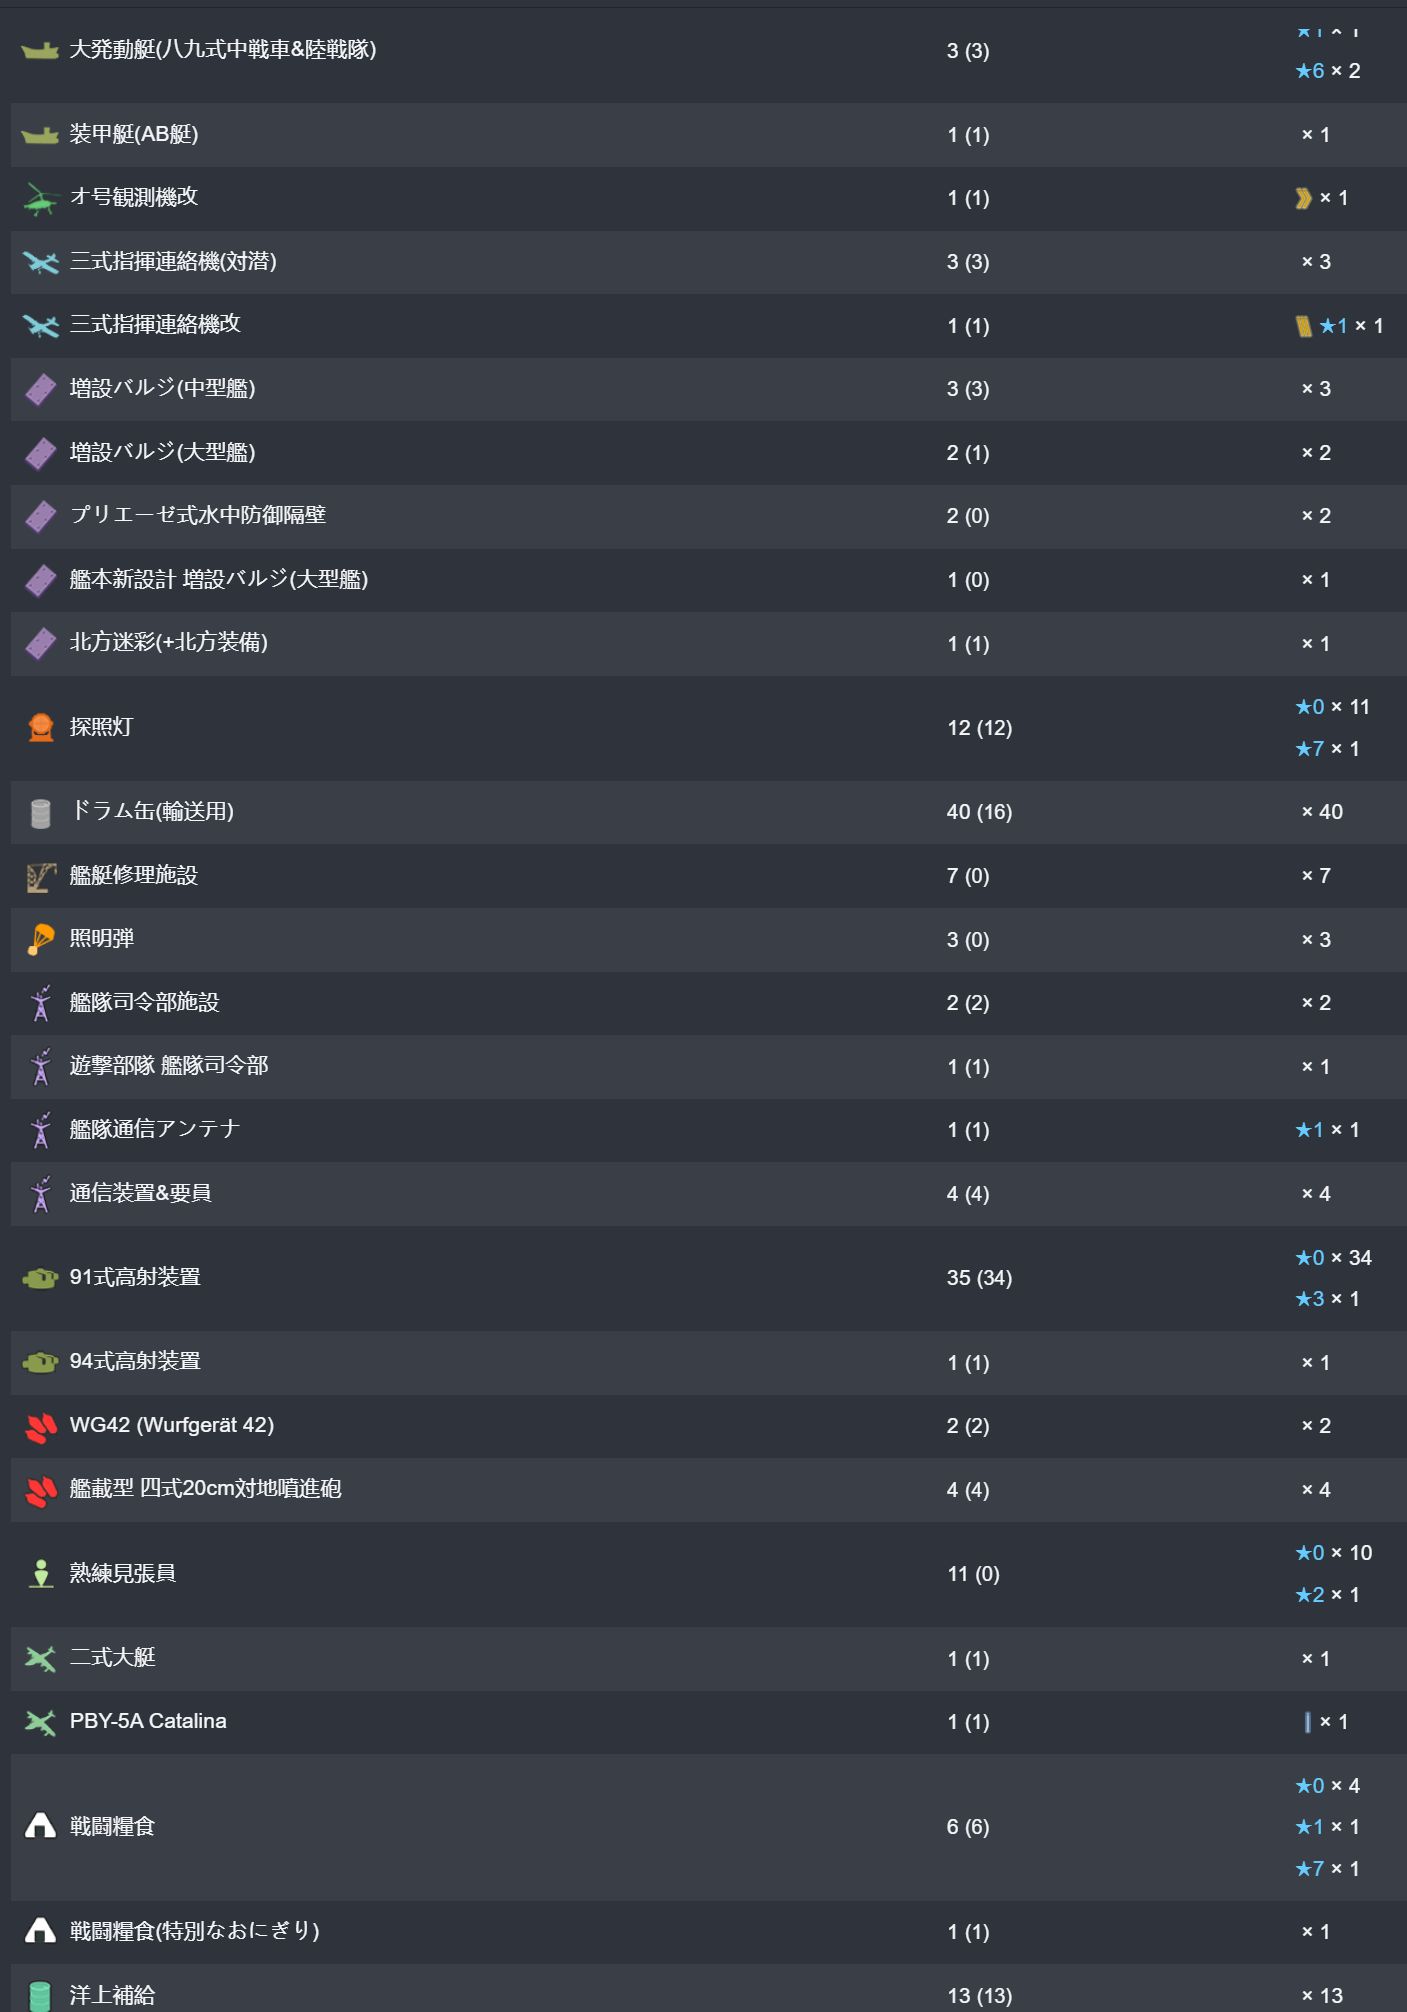Click the green barrel icon for 洋上補給

click(x=40, y=1995)
